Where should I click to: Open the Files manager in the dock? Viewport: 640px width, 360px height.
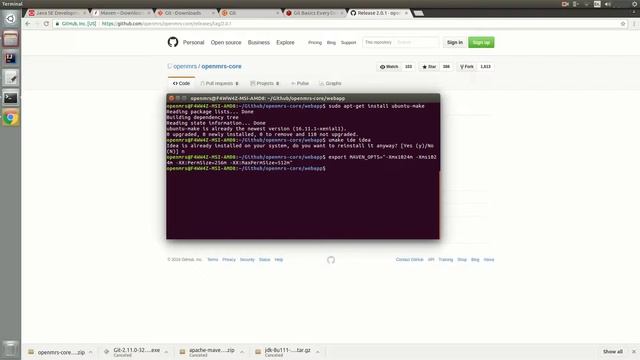(11, 39)
